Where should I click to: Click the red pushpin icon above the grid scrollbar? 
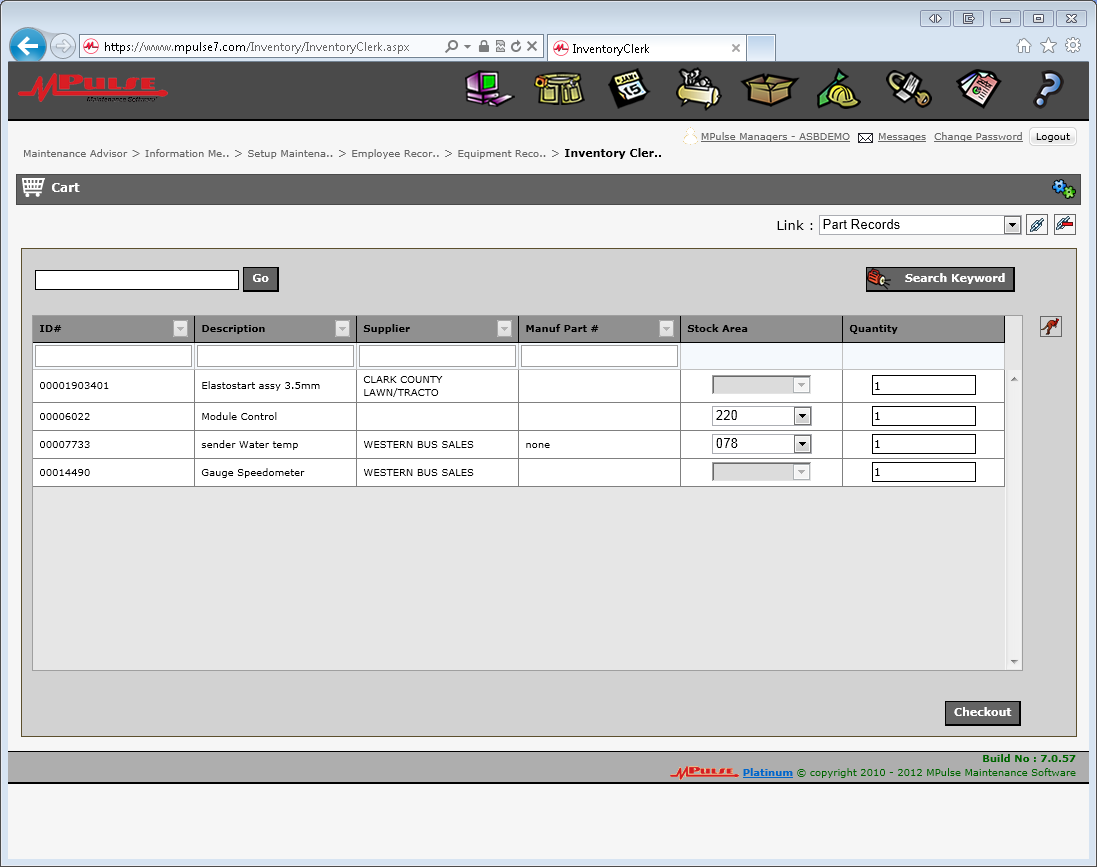pos(1050,326)
